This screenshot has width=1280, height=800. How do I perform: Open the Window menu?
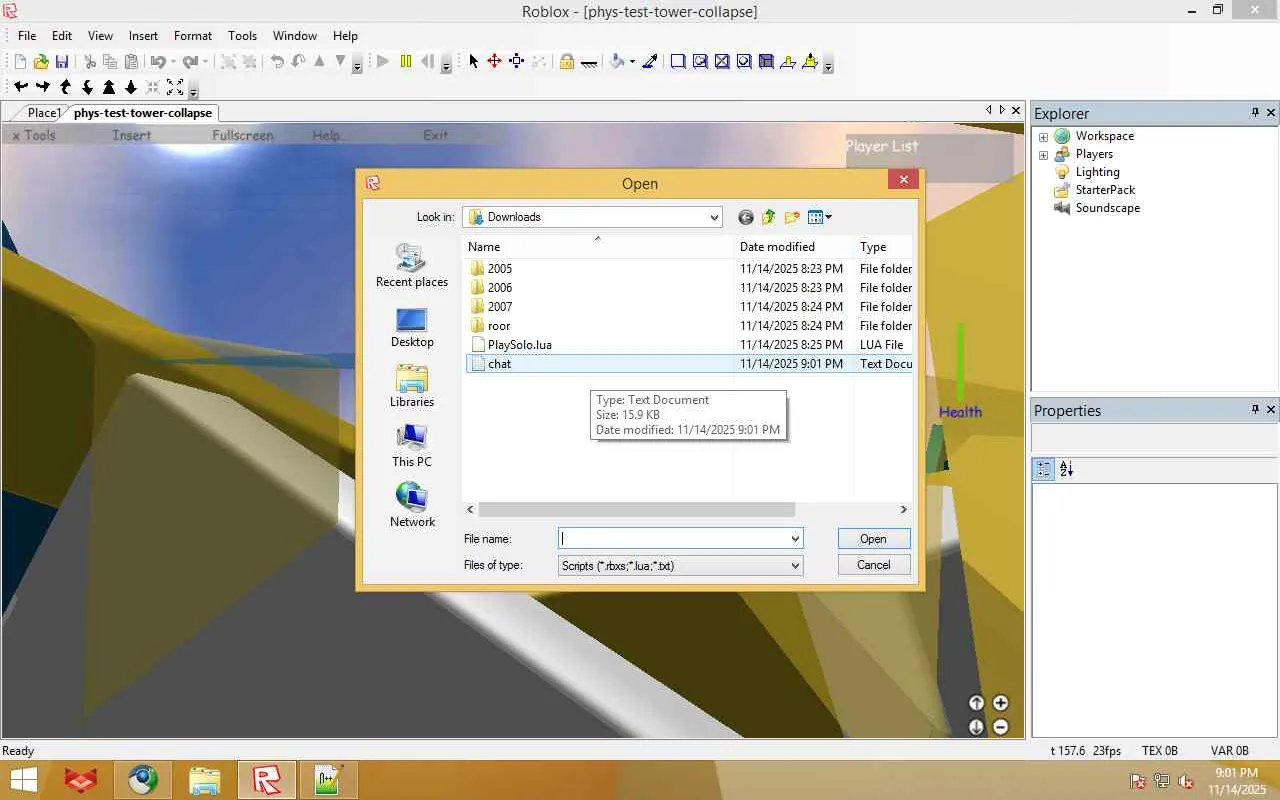(295, 36)
